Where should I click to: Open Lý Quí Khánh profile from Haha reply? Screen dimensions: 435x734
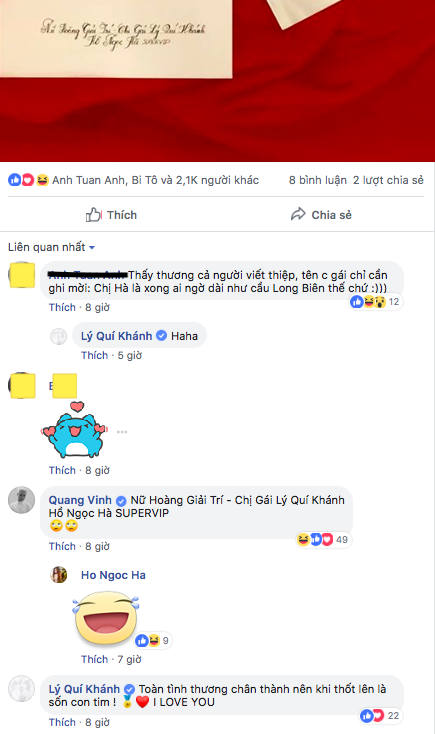click(x=117, y=336)
